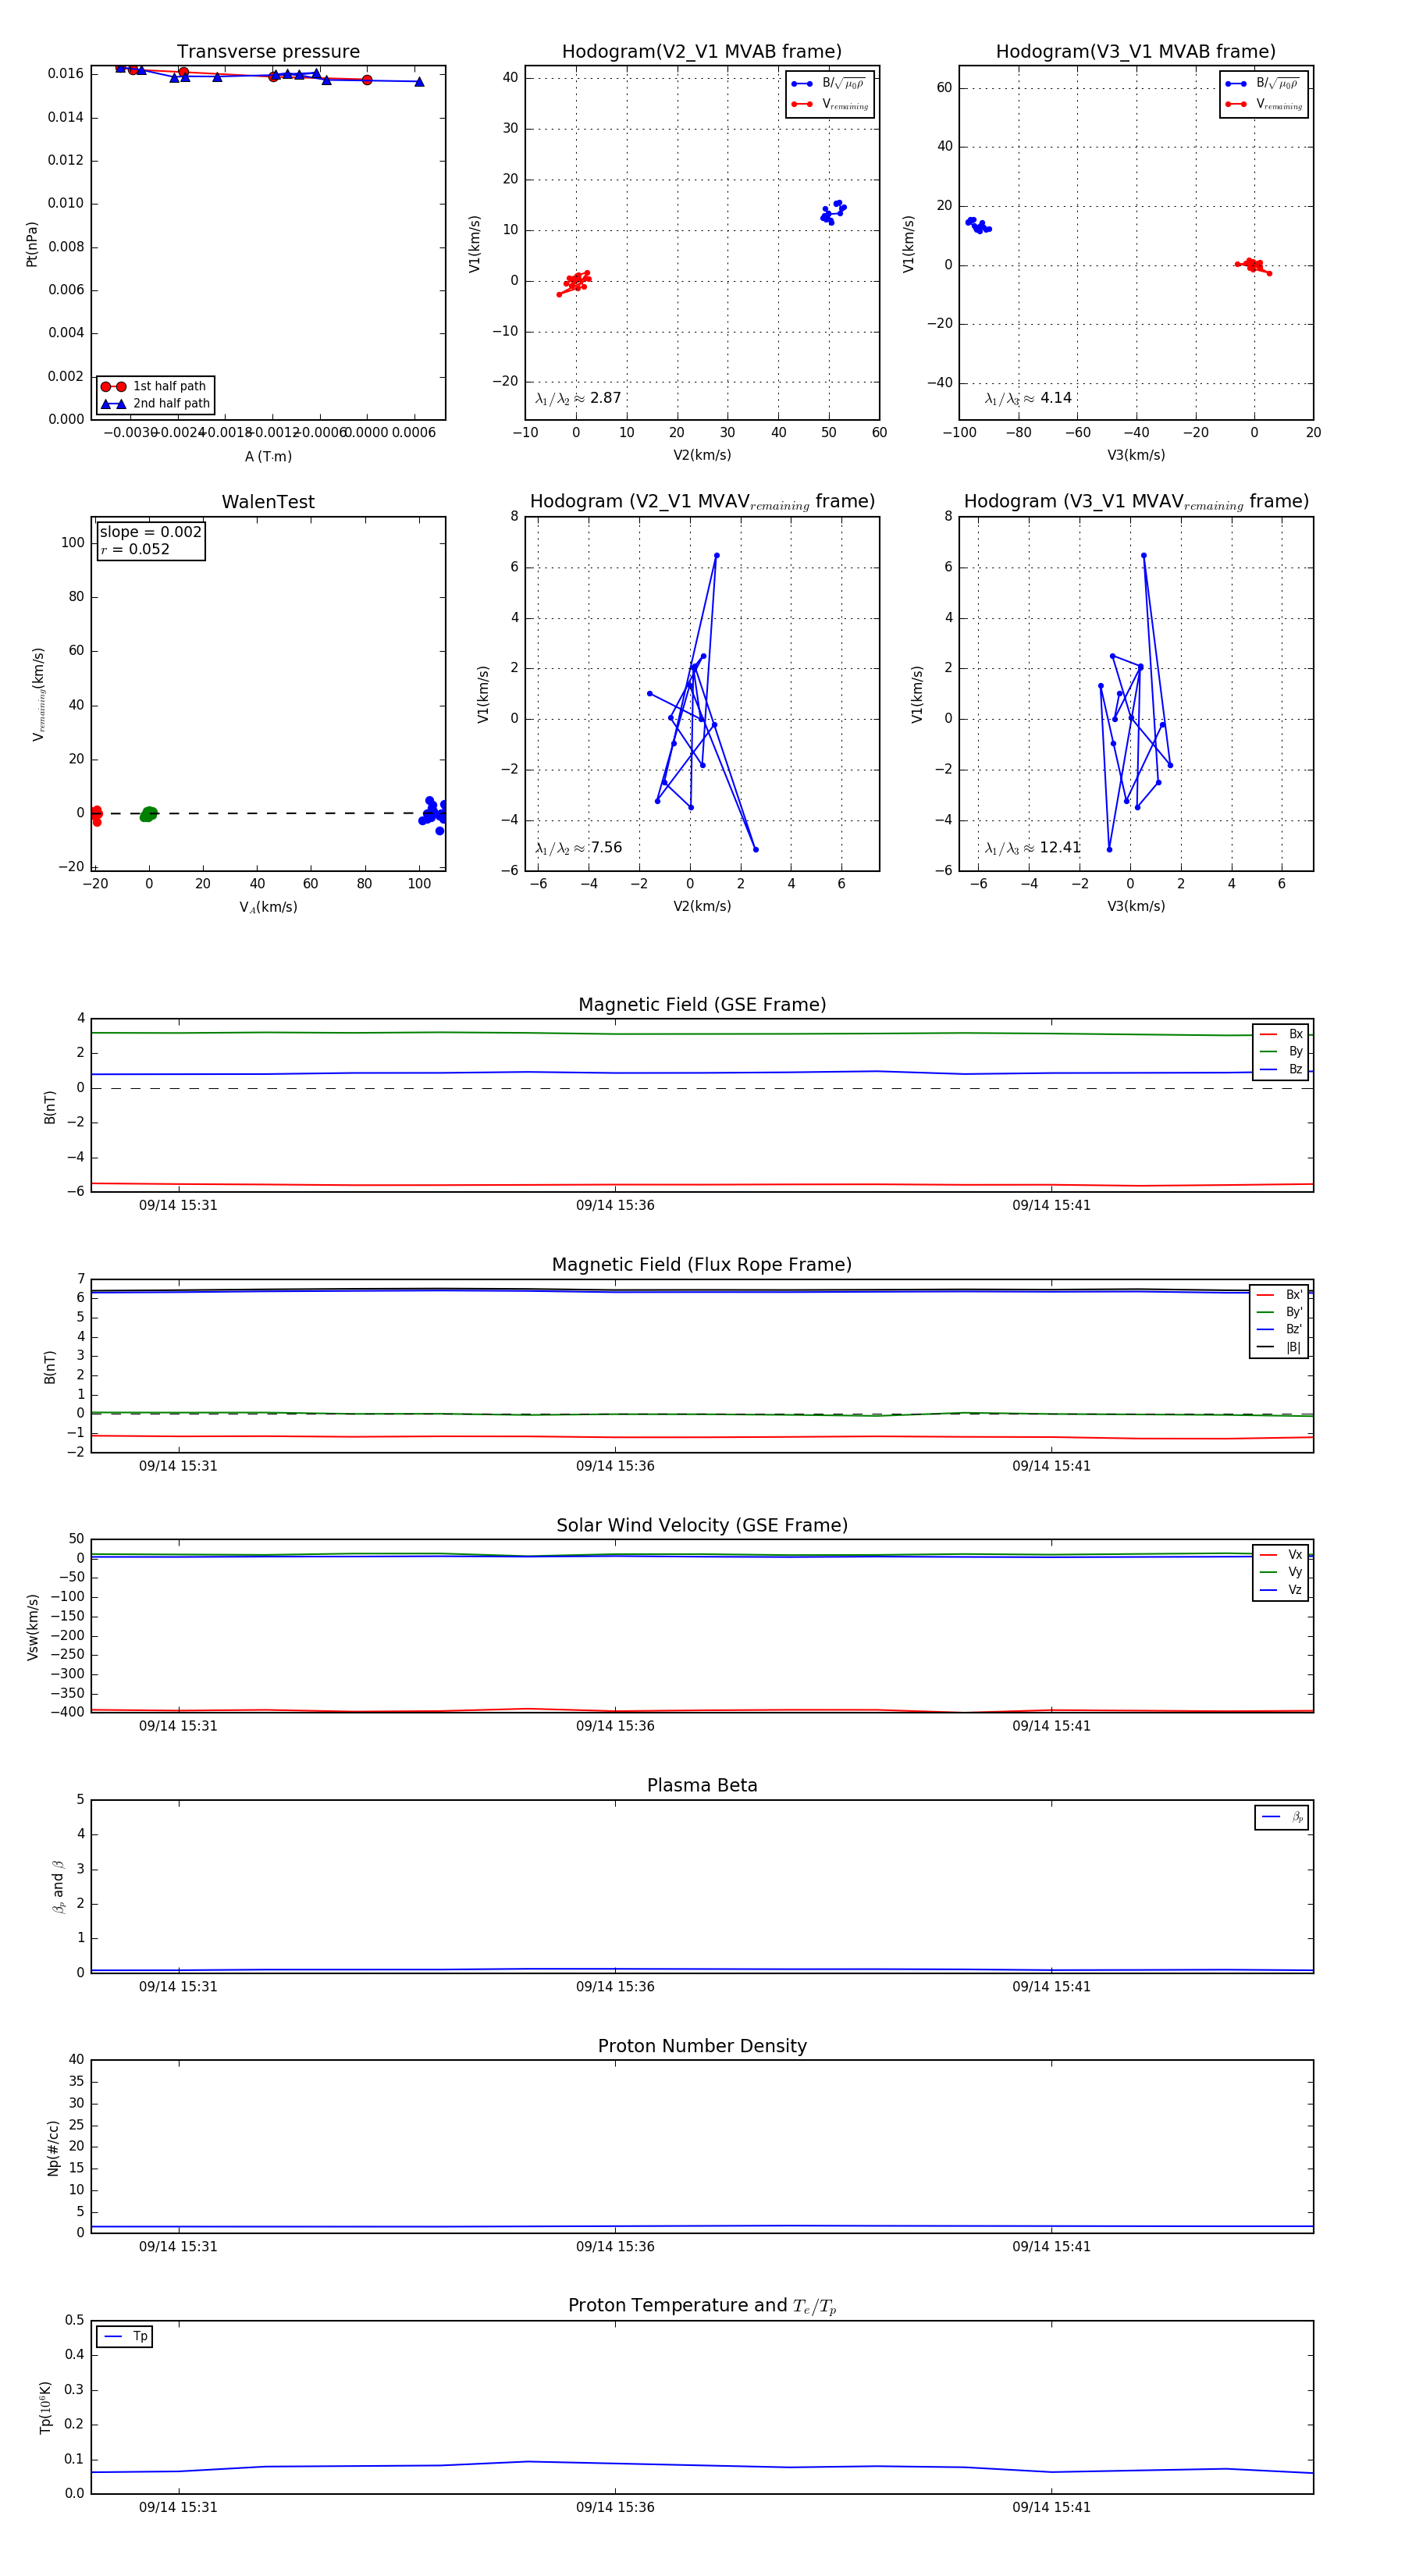The image size is (1405, 2576).
Task: Click the βp legend box in Plasma Beta
Action: [1282, 1817]
